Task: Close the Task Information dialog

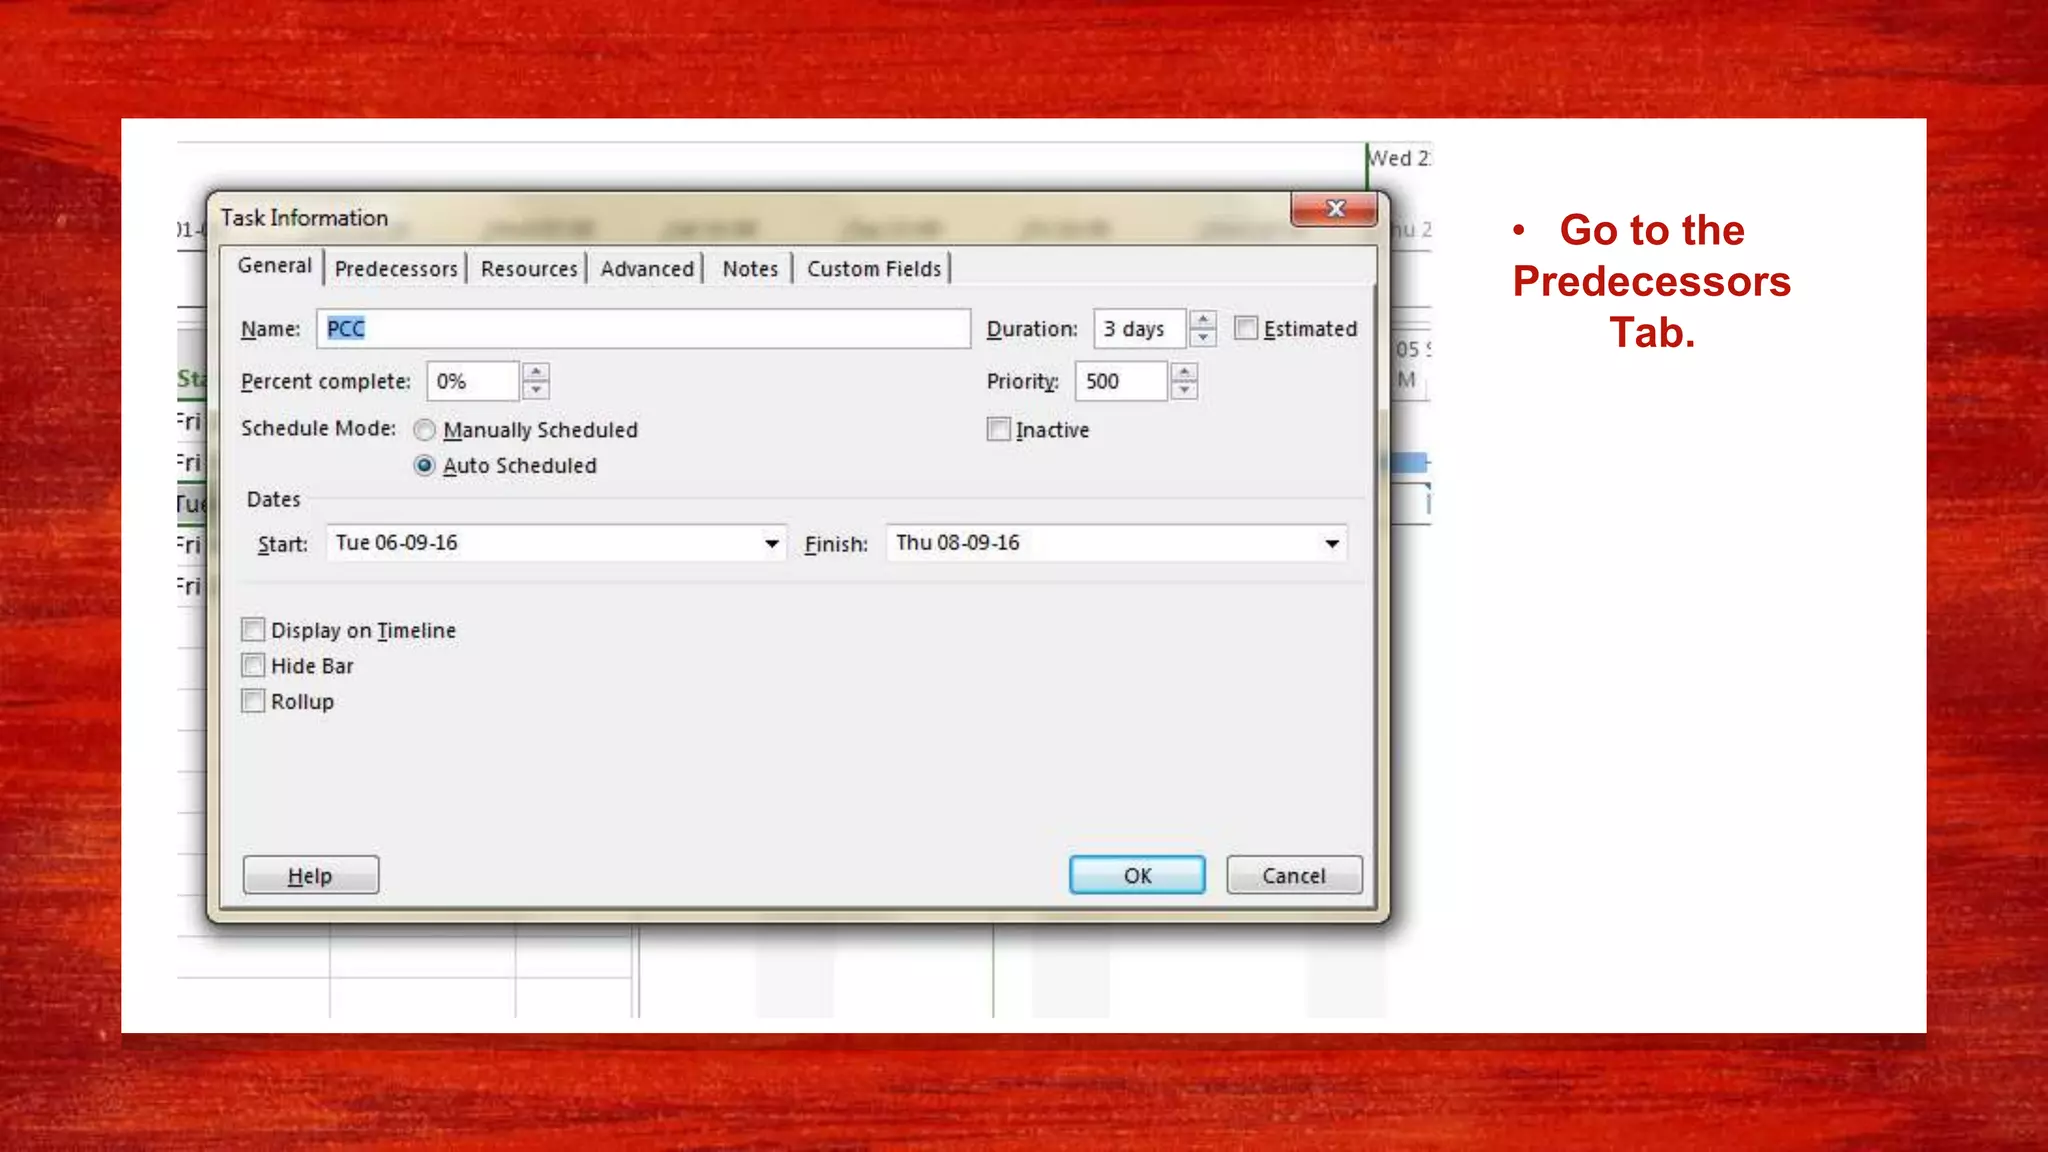Action: [1335, 209]
